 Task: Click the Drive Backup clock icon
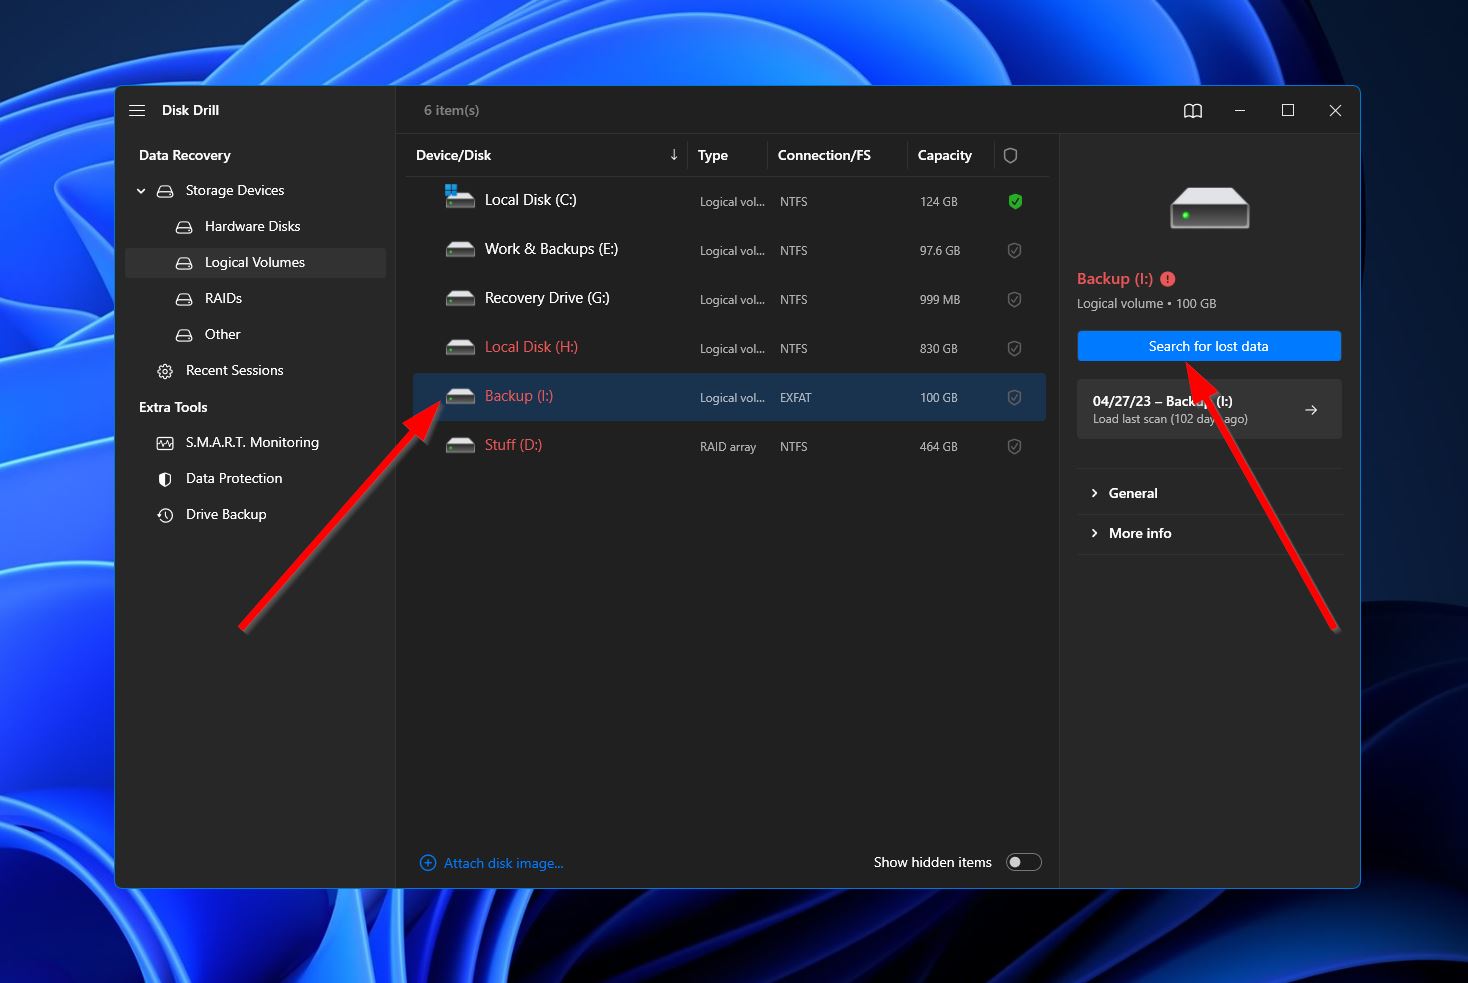tap(165, 515)
